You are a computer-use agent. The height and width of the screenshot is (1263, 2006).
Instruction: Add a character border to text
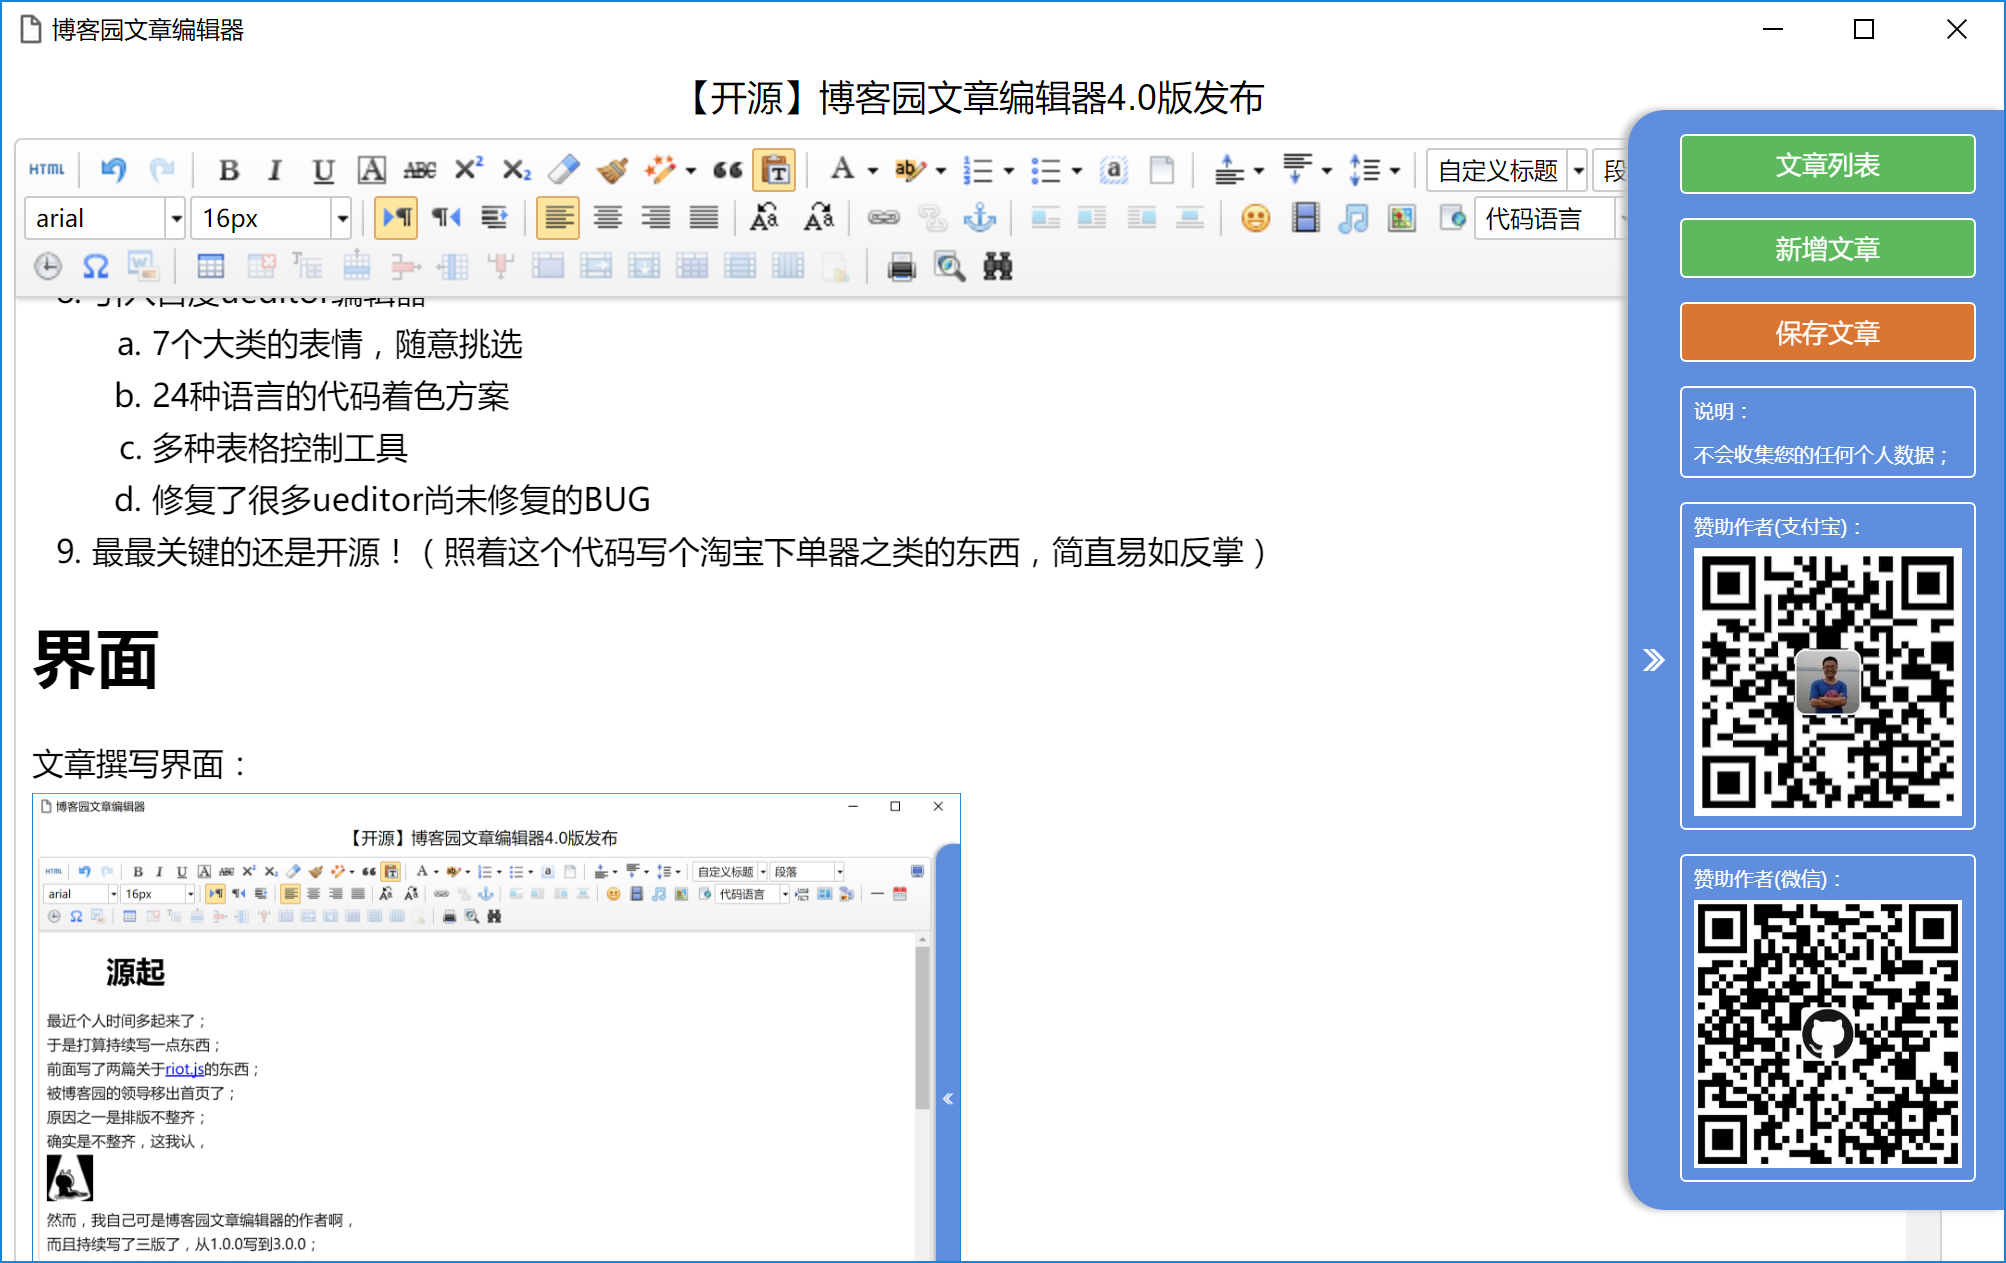pos(372,170)
